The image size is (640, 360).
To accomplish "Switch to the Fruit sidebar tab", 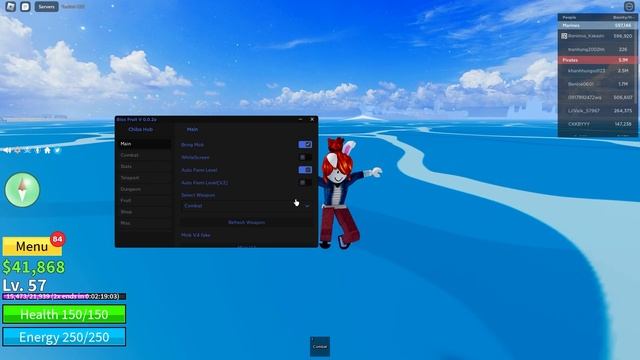I will coord(144,201).
